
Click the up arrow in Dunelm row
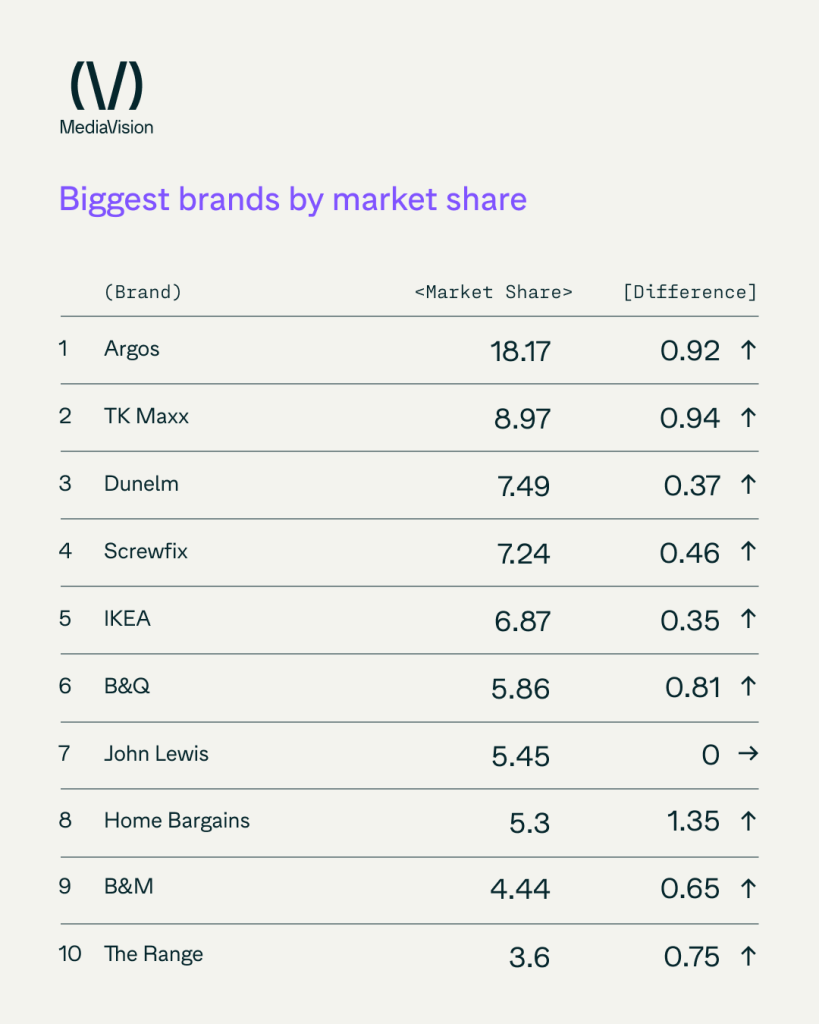pos(748,485)
